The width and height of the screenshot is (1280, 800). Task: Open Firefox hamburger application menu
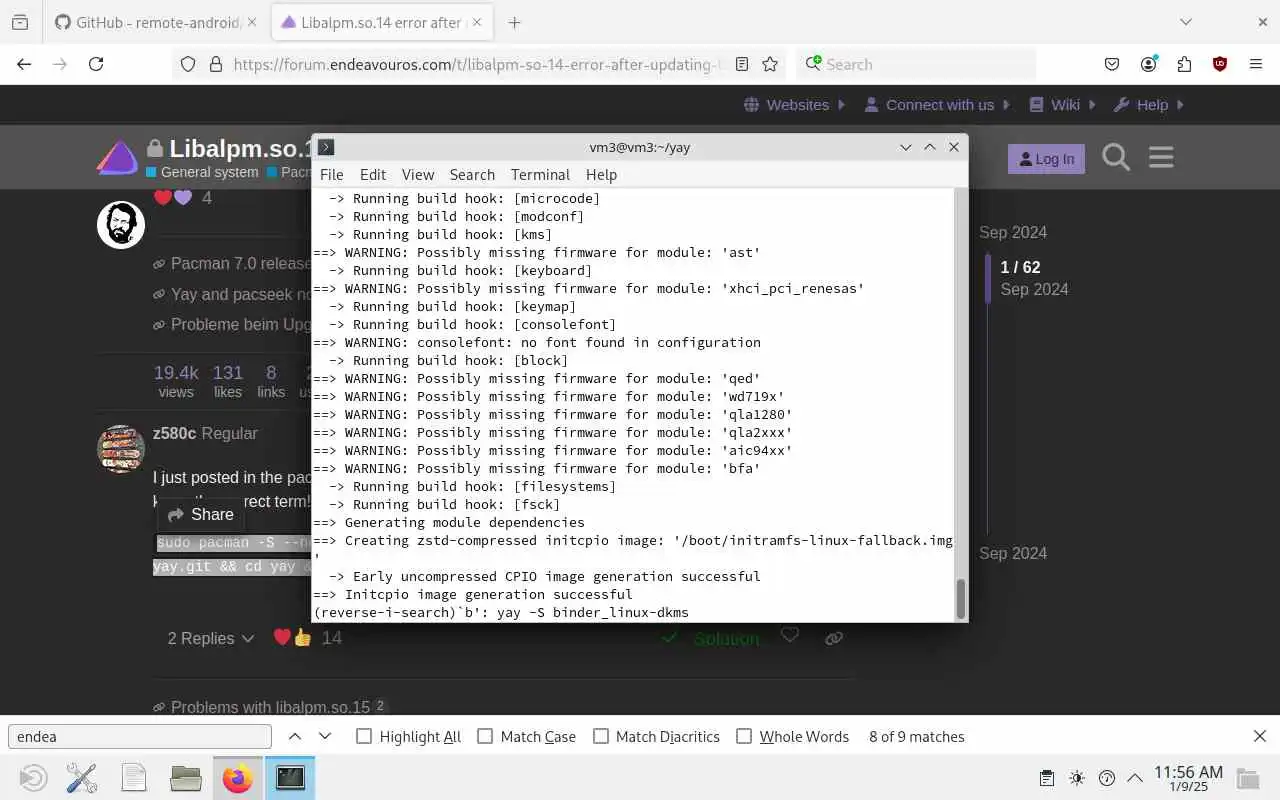(1256, 64)
